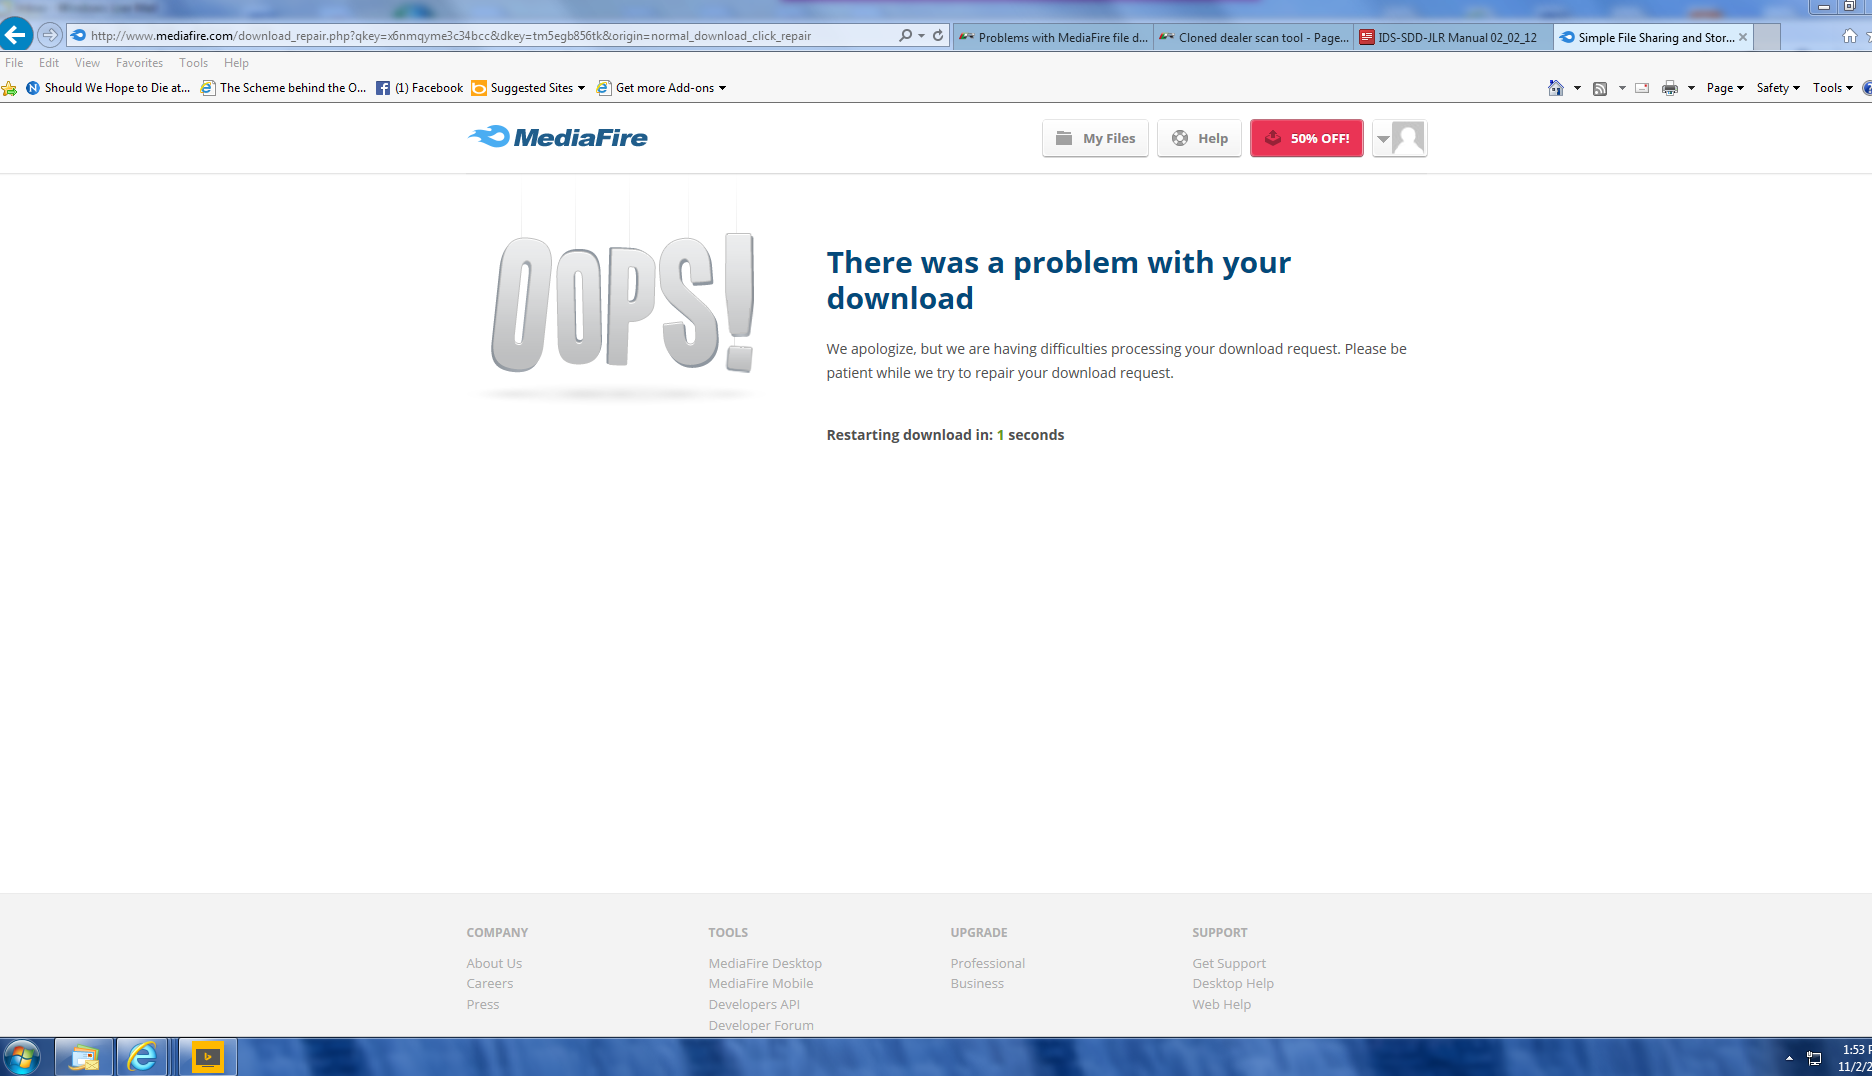Open the Windows Start menu

click(21, 1056)
